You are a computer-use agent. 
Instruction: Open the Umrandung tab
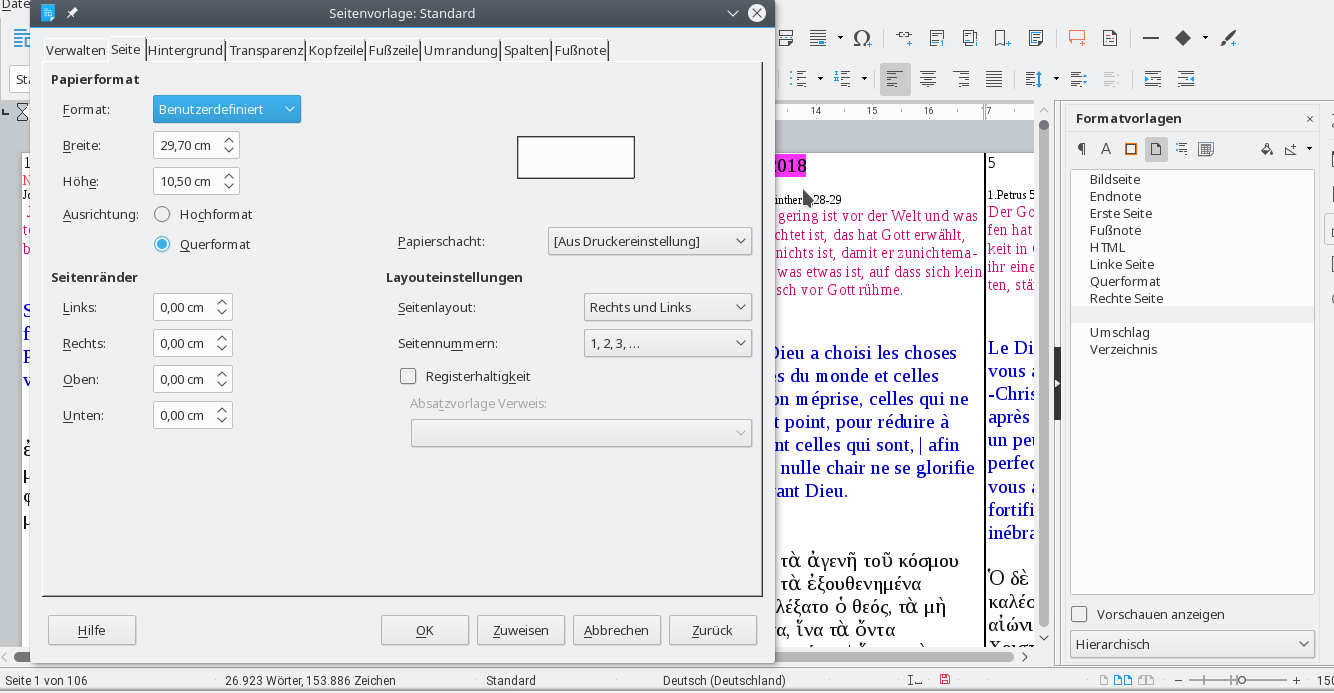(460, 50)
